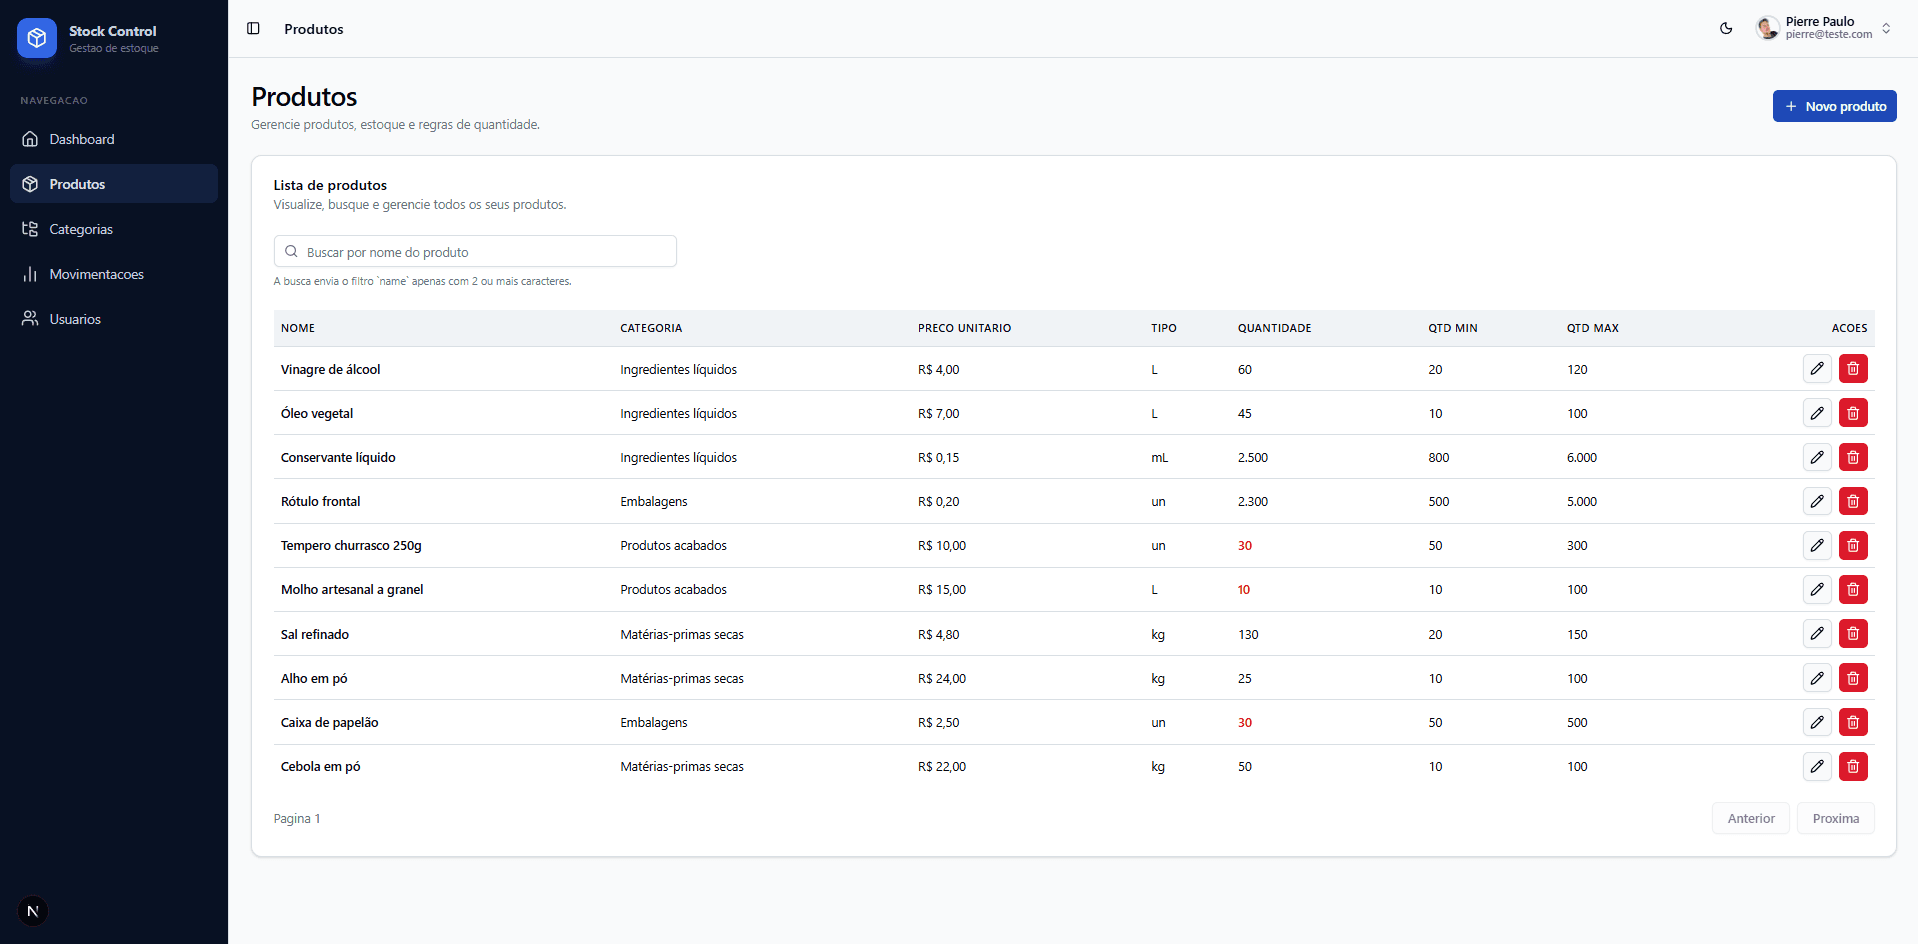
Task: Delete the Cebola em pó row
Action: [1852, 766]
